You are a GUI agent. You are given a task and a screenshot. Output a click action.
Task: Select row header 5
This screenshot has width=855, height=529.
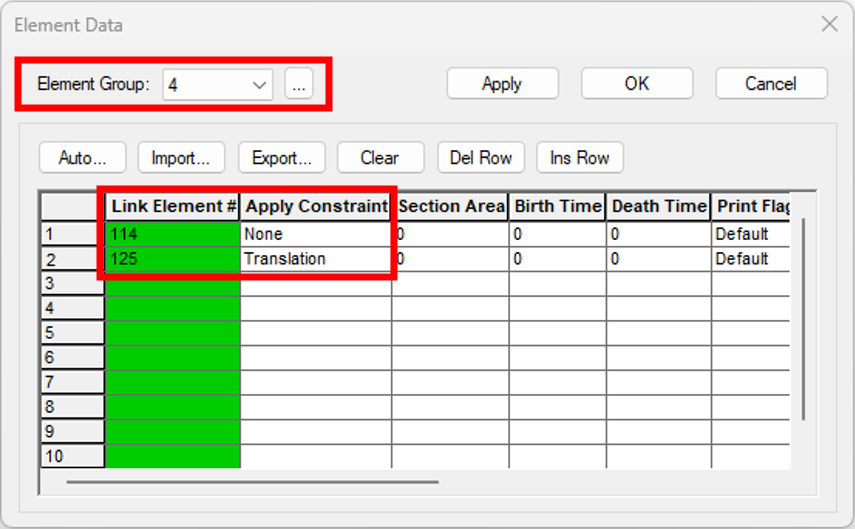click(x=73, y=333)
